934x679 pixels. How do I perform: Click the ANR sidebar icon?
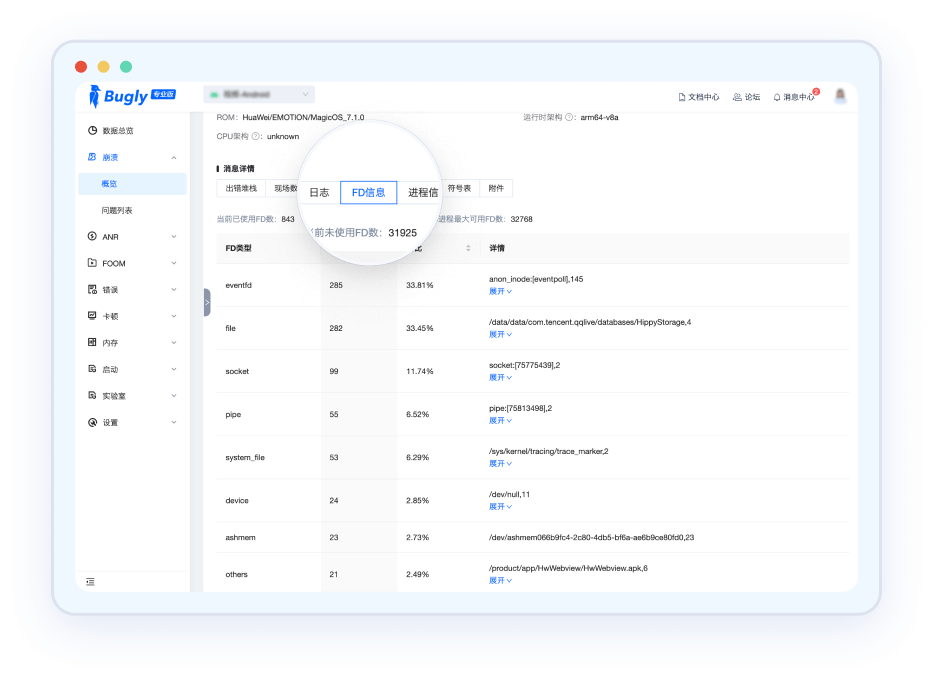[93, 237]
